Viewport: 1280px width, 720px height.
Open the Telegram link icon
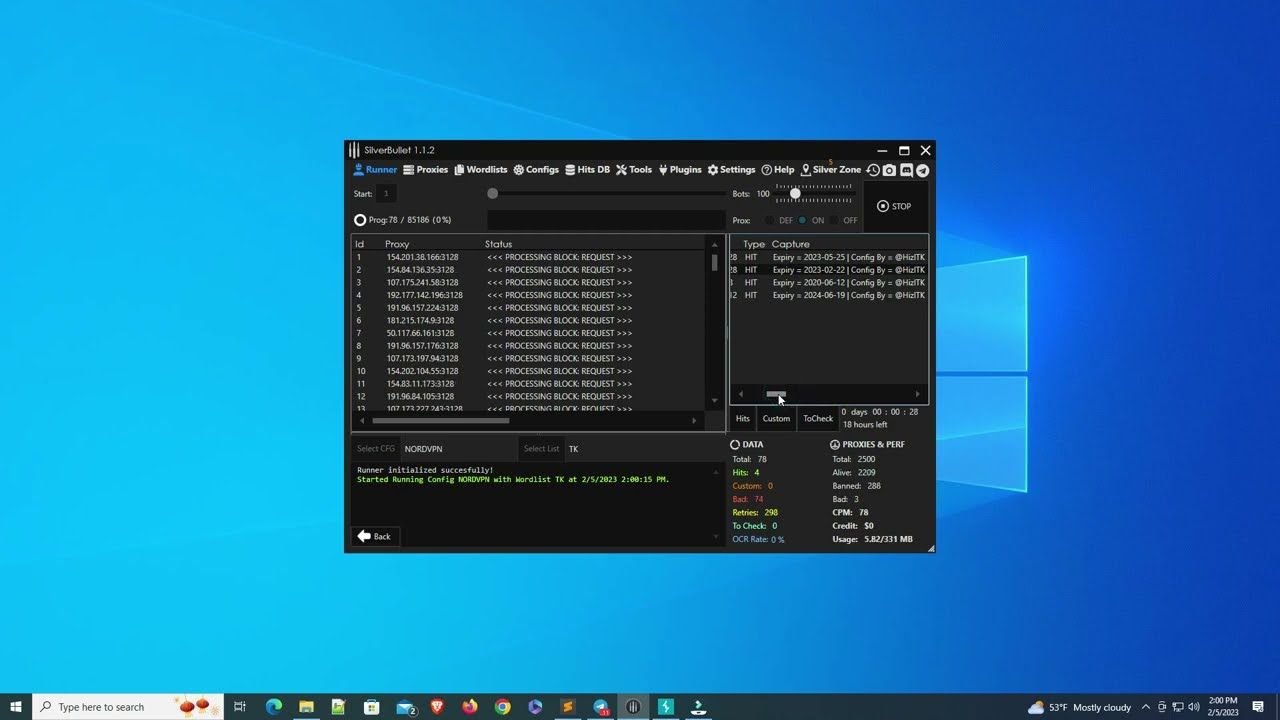pos(922,170)
